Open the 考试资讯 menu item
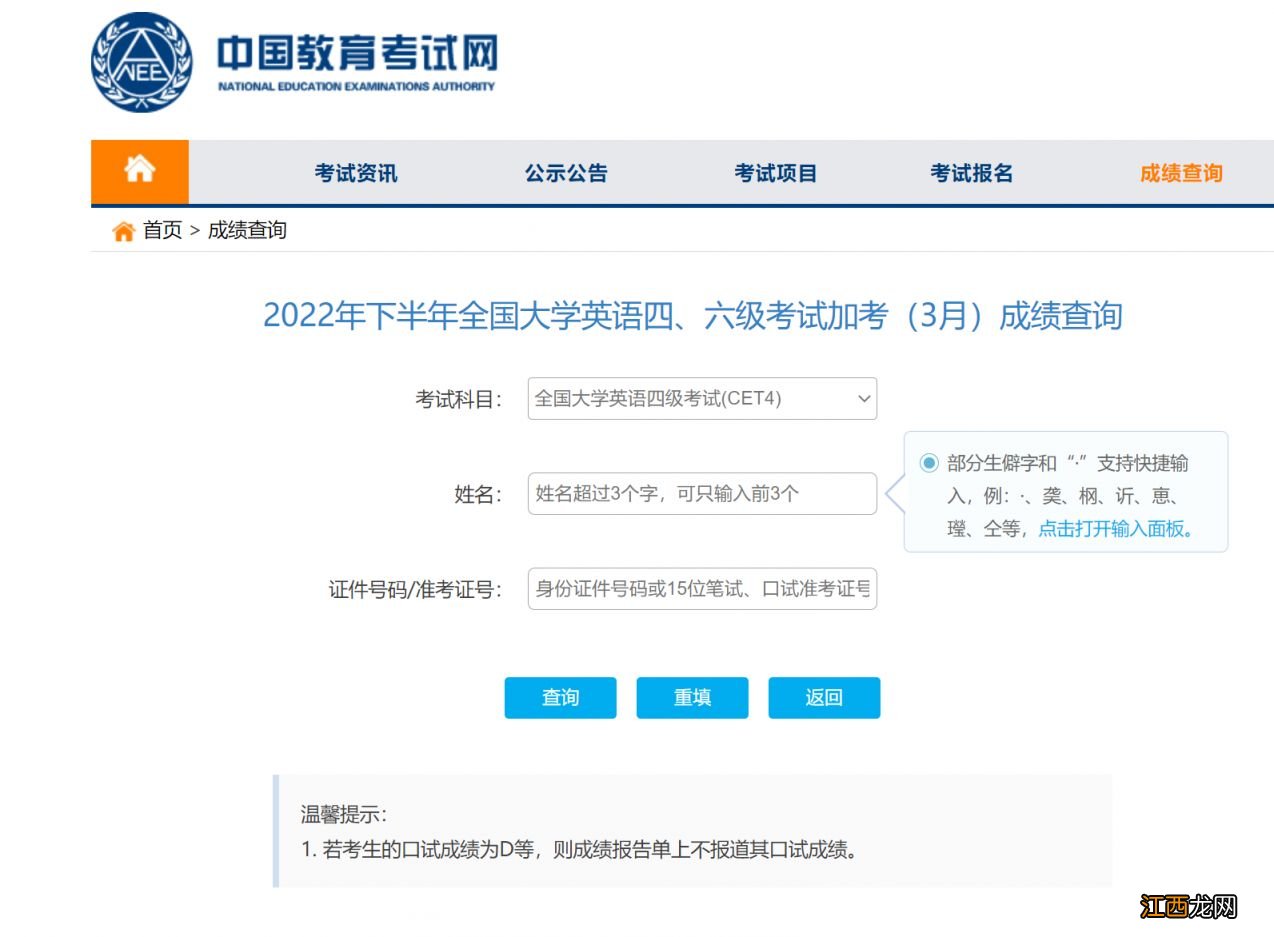This screenshot has width=1274, height=937. click(355, 172)
